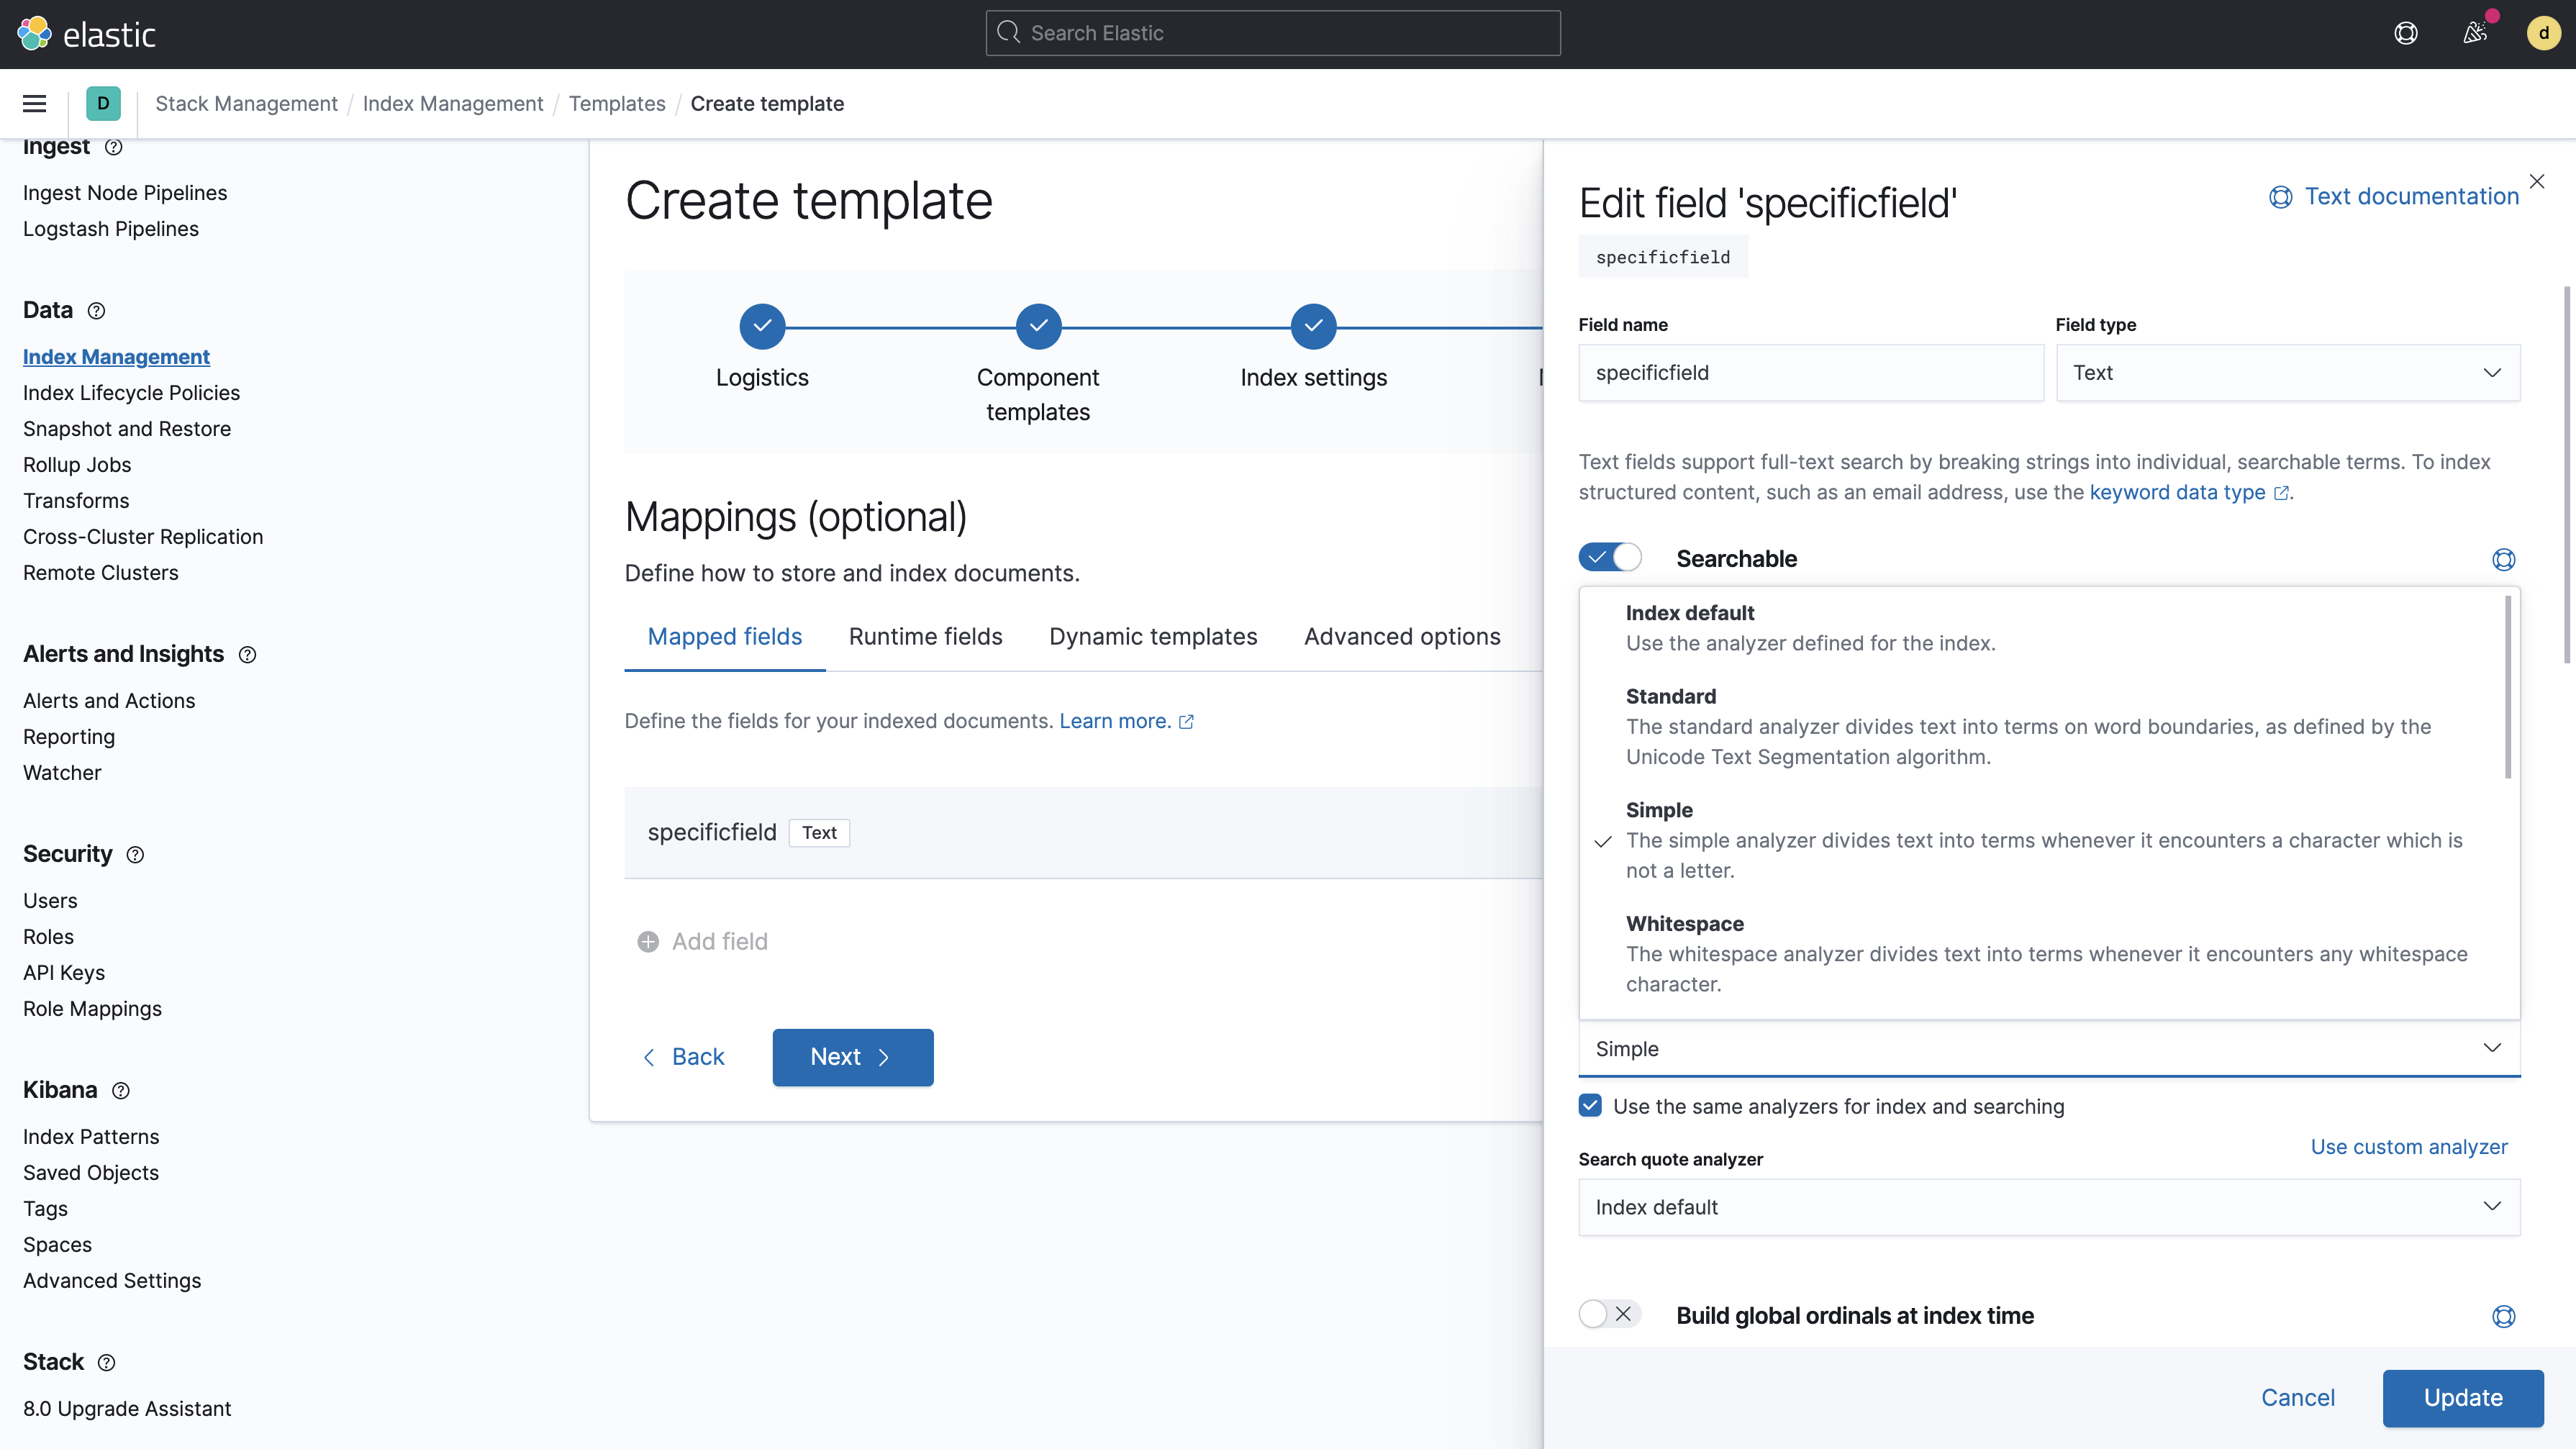This screenshot has height=1449, width=2576.
Task: Click the global ordinals help icon
Action: pos(2503,1316)
